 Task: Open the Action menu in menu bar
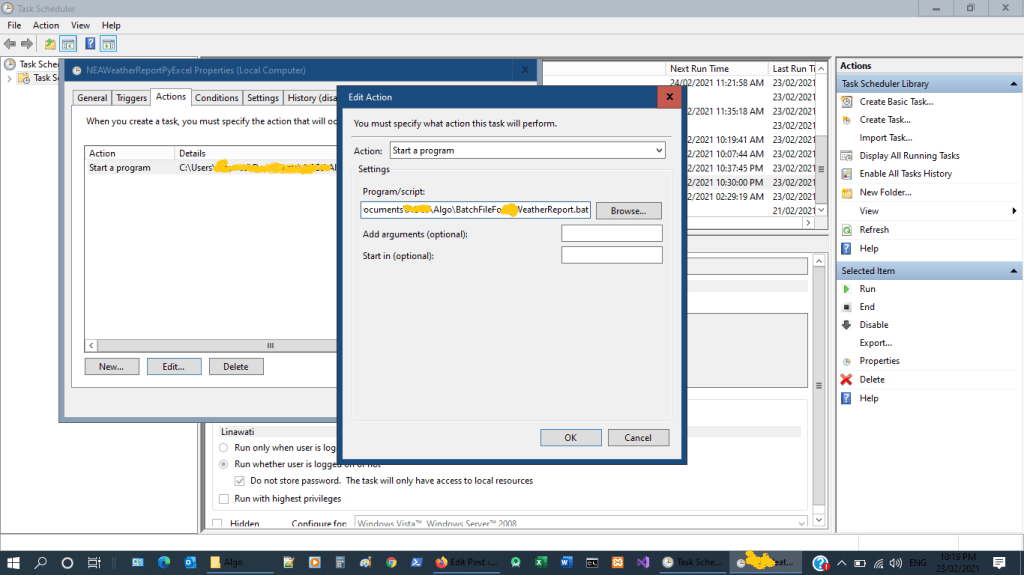tap(46, 25)
